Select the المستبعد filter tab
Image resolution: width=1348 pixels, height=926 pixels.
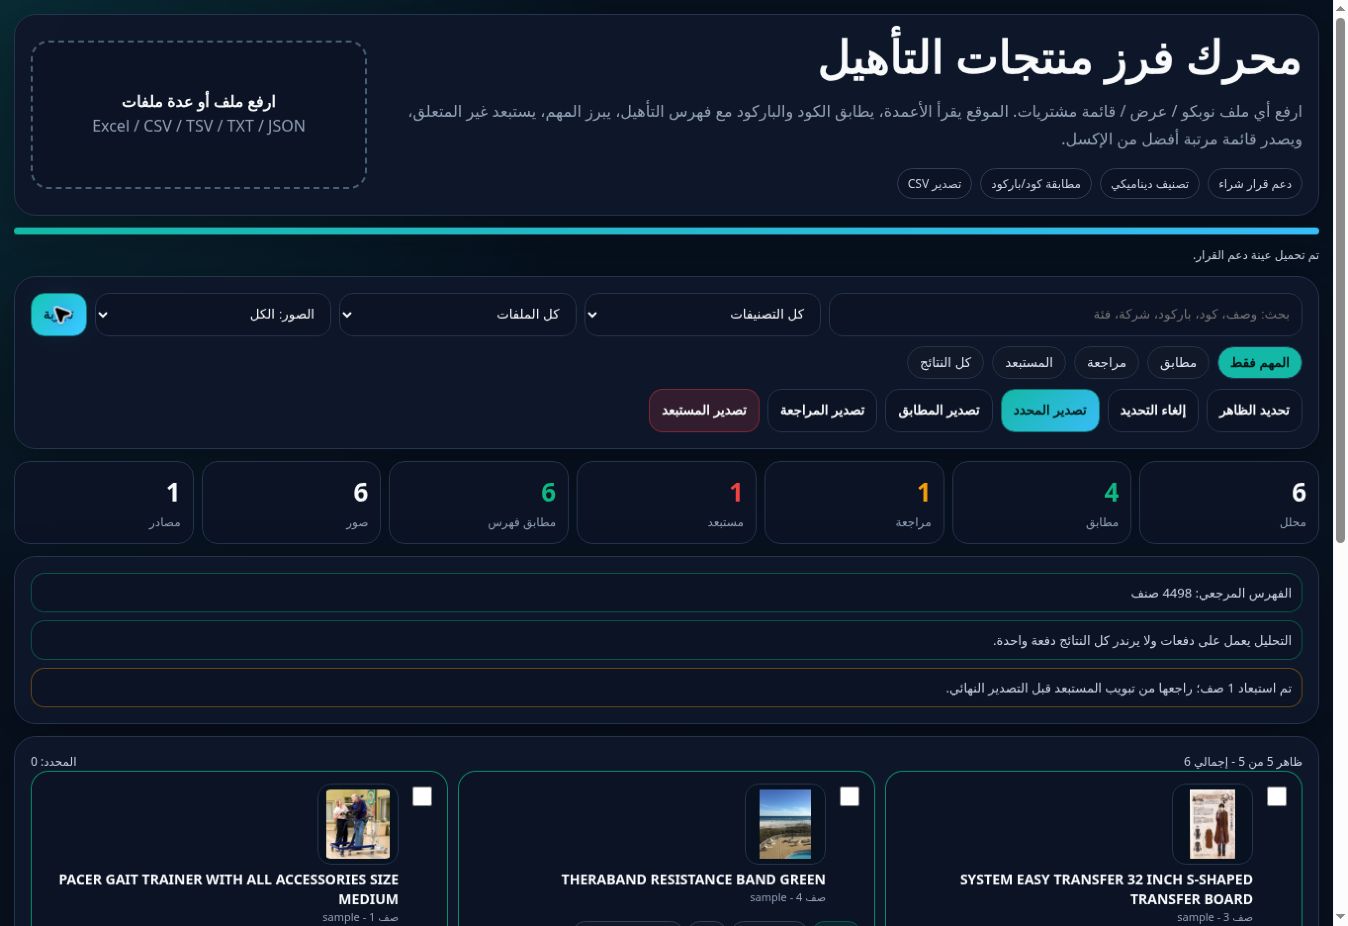(1029, 362)
